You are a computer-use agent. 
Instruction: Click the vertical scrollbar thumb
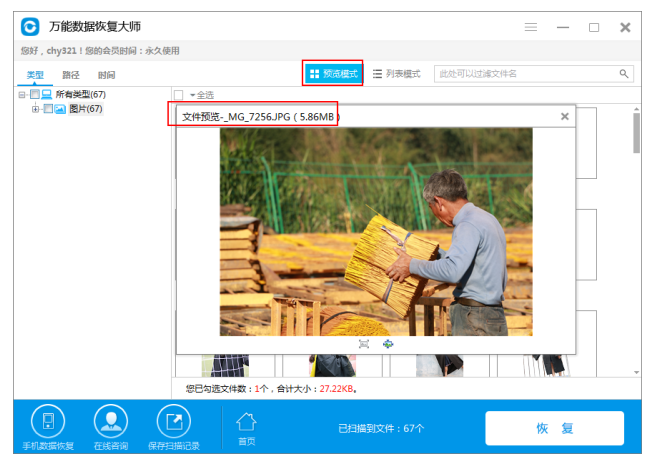tap(636, 133)
